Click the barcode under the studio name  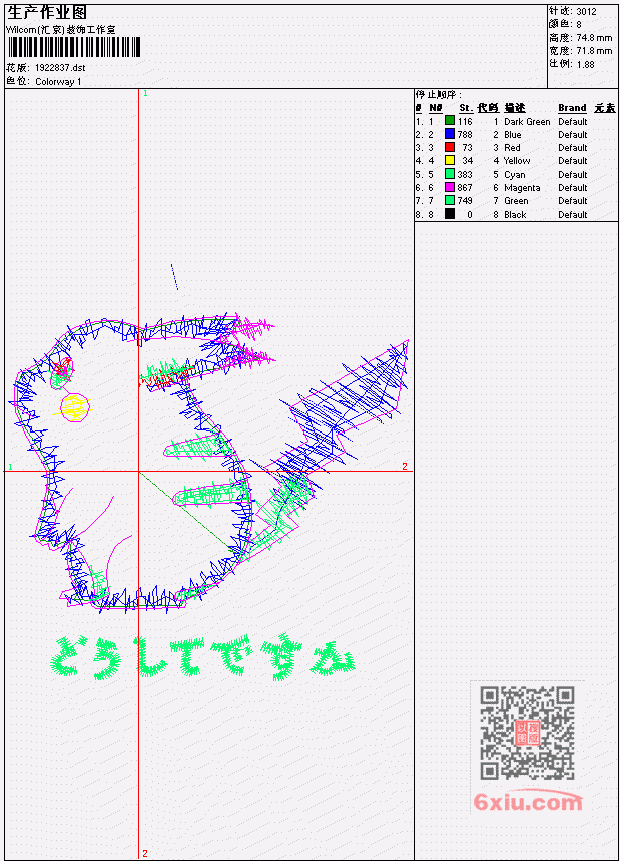(74, 47)
